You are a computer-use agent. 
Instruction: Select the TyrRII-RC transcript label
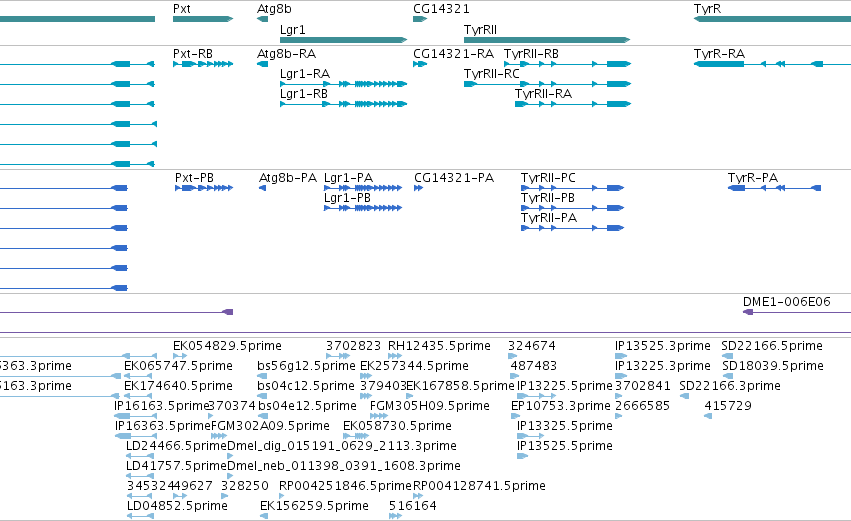pyautogui.click(x=492, y=74)
